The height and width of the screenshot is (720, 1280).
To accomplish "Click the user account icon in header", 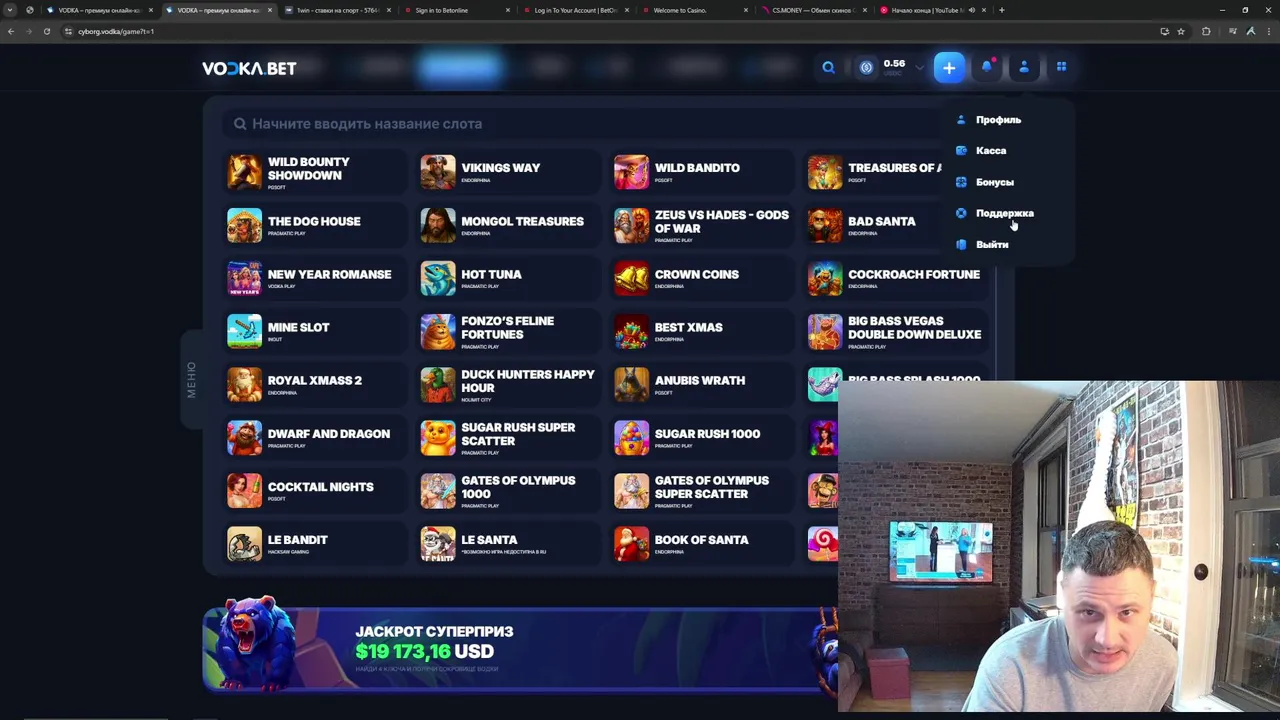I will [1024, 67].
